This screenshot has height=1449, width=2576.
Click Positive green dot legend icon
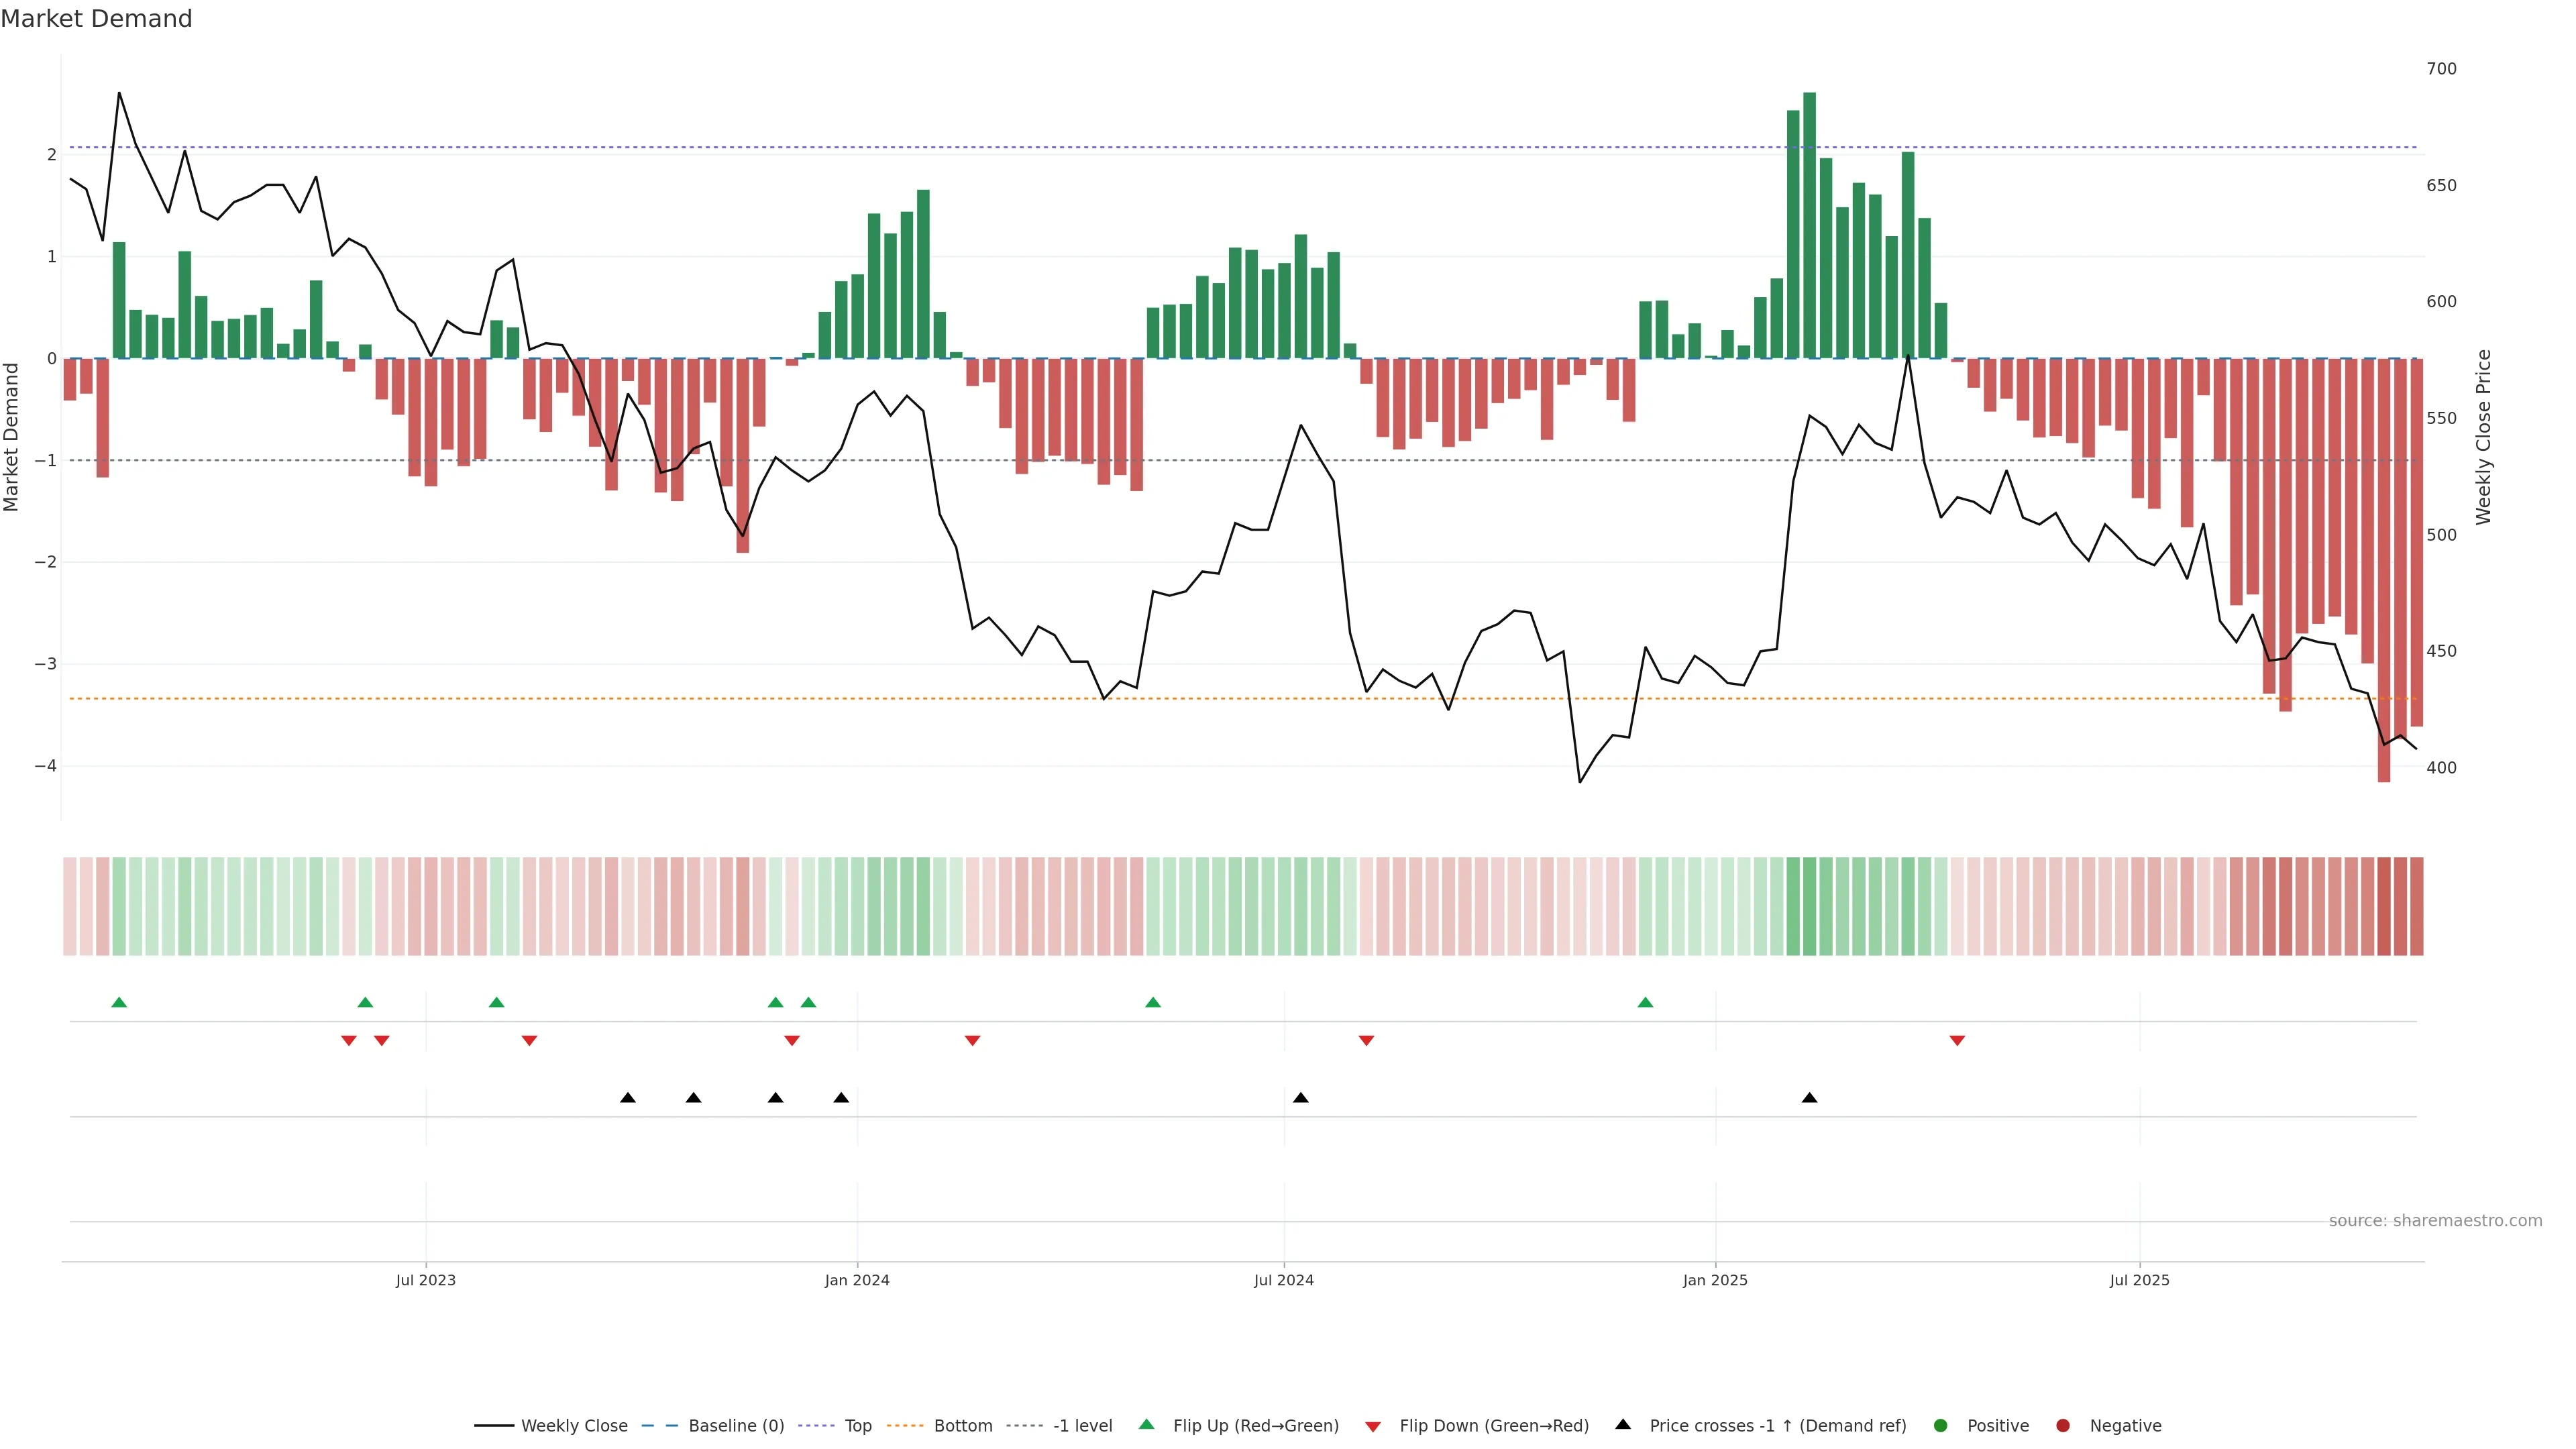1941,1426
